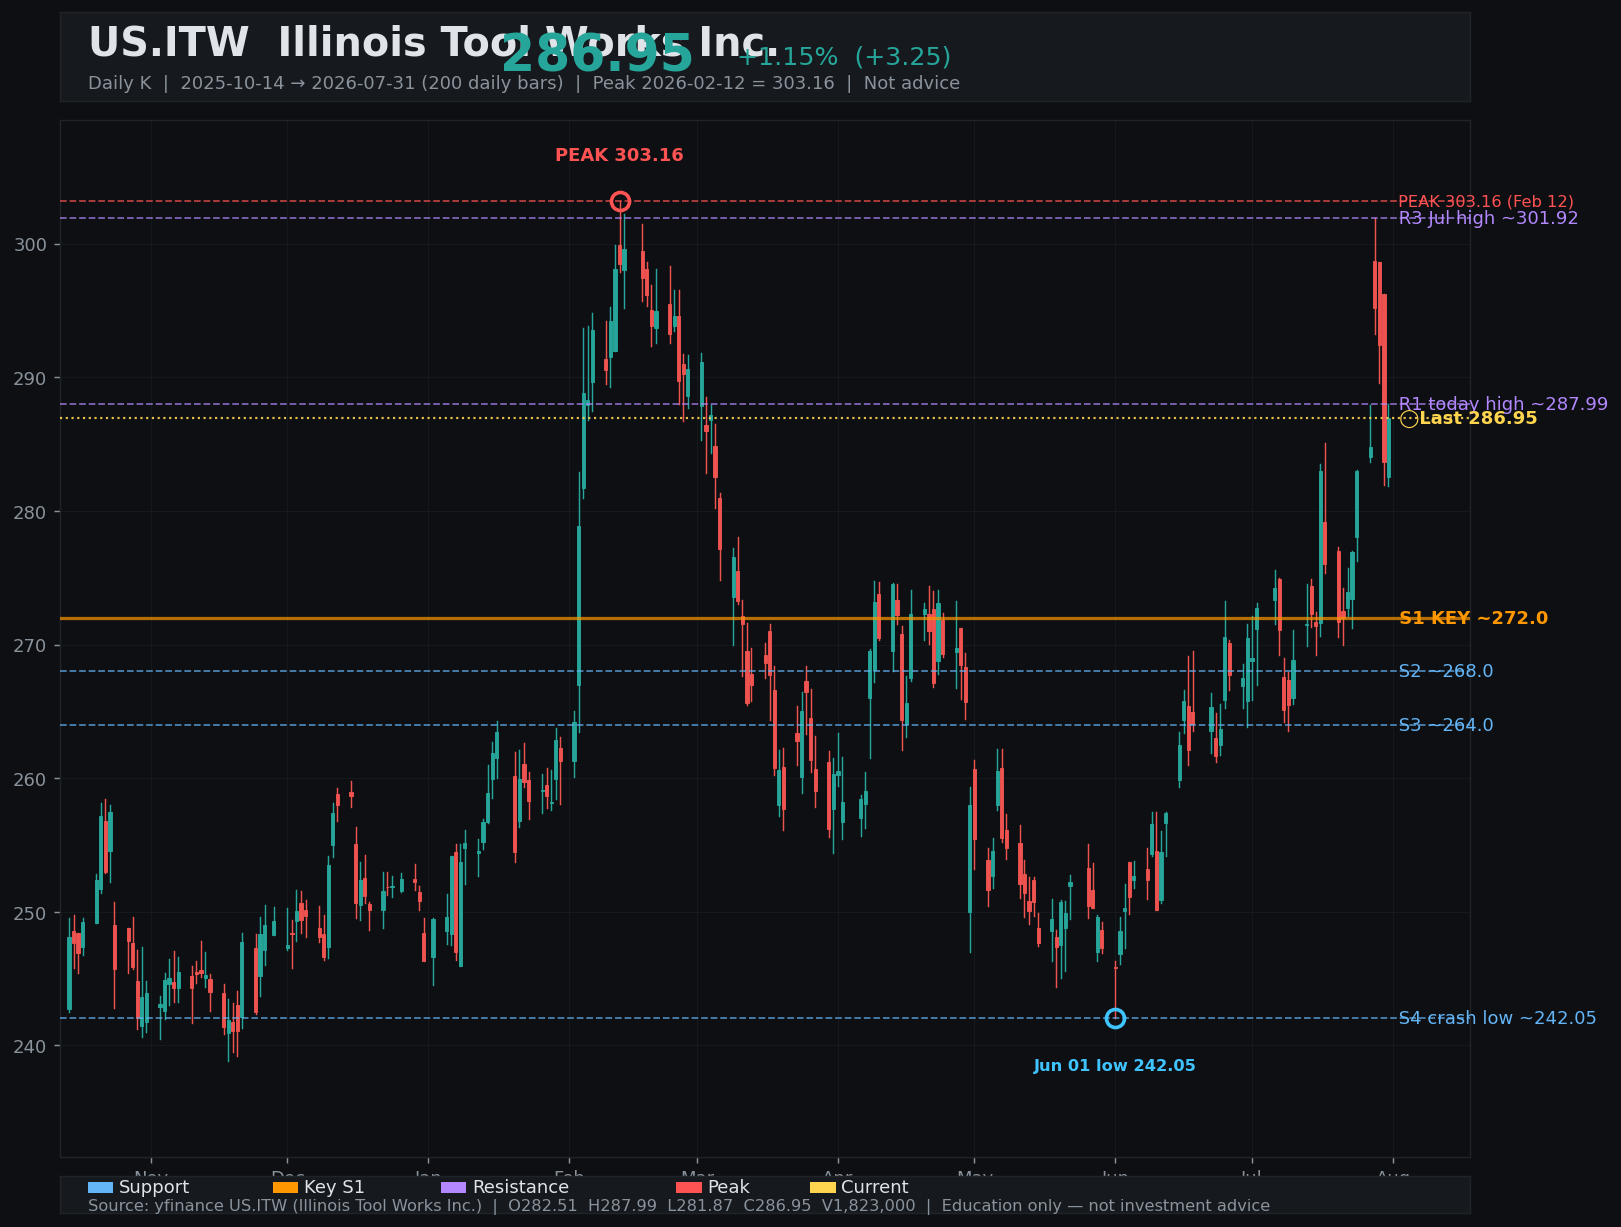Click the red circle marker at the peak
Screen dimensions: 1621x1227
620,201
